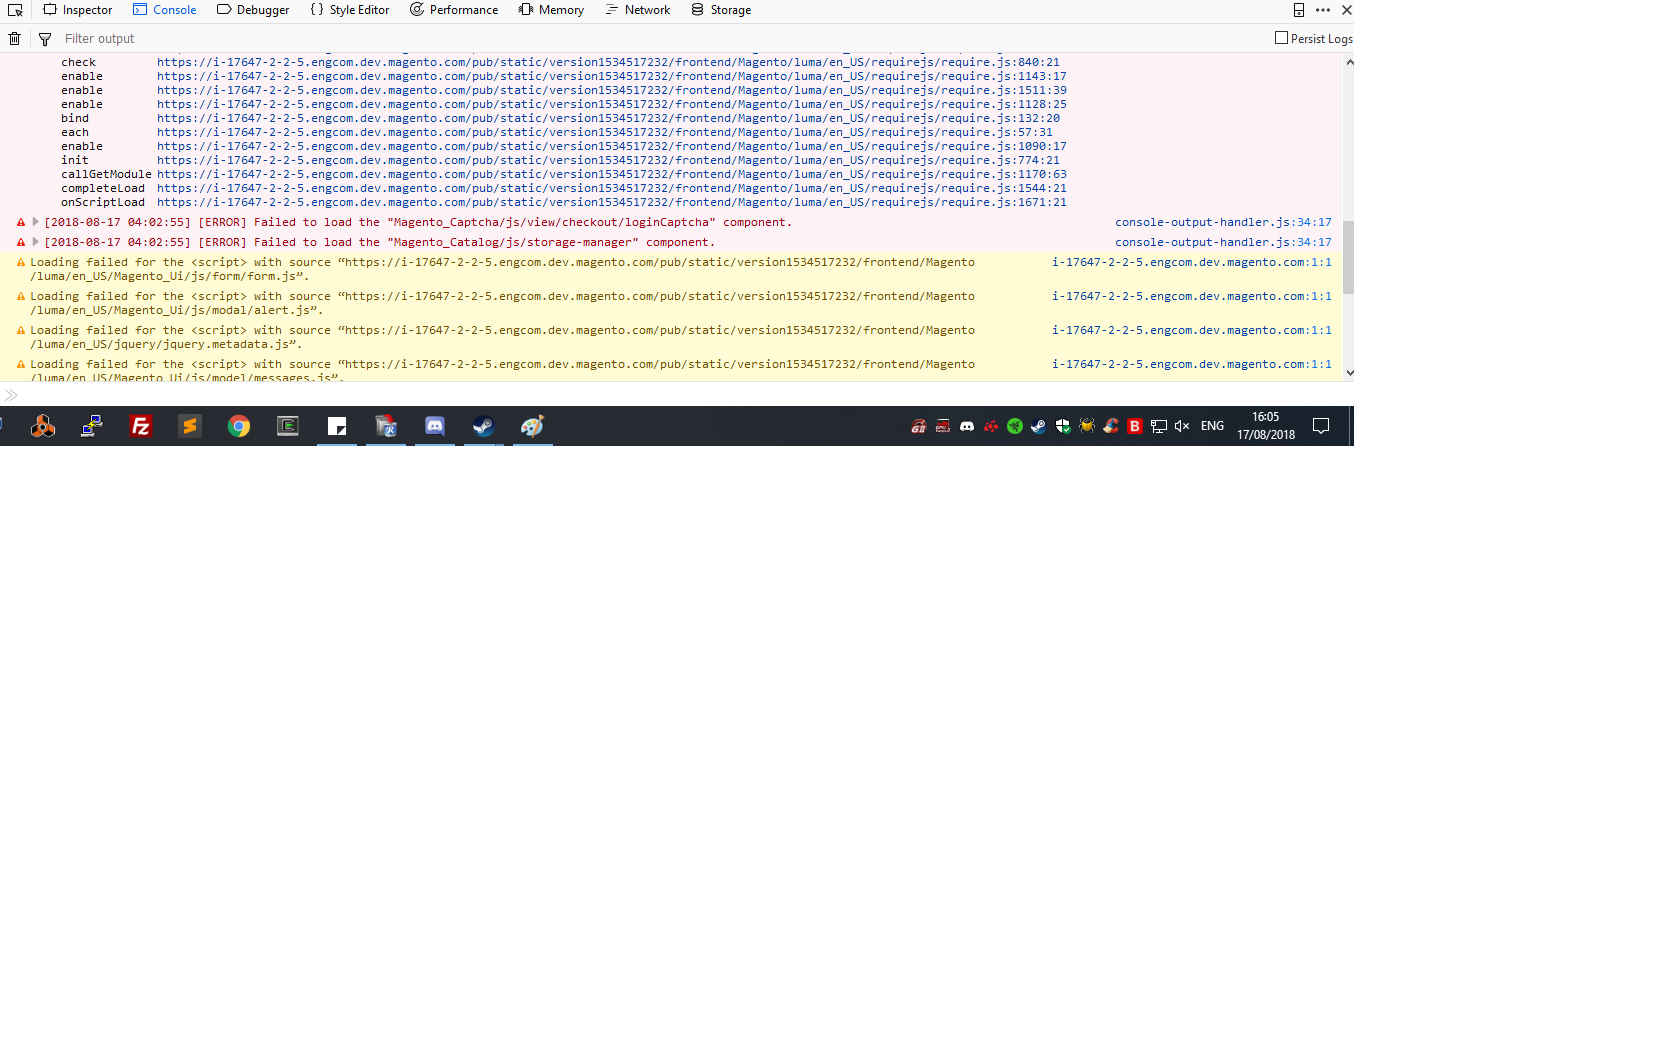Open DevTools dock options via split-pane icon

coord(1298,9)
